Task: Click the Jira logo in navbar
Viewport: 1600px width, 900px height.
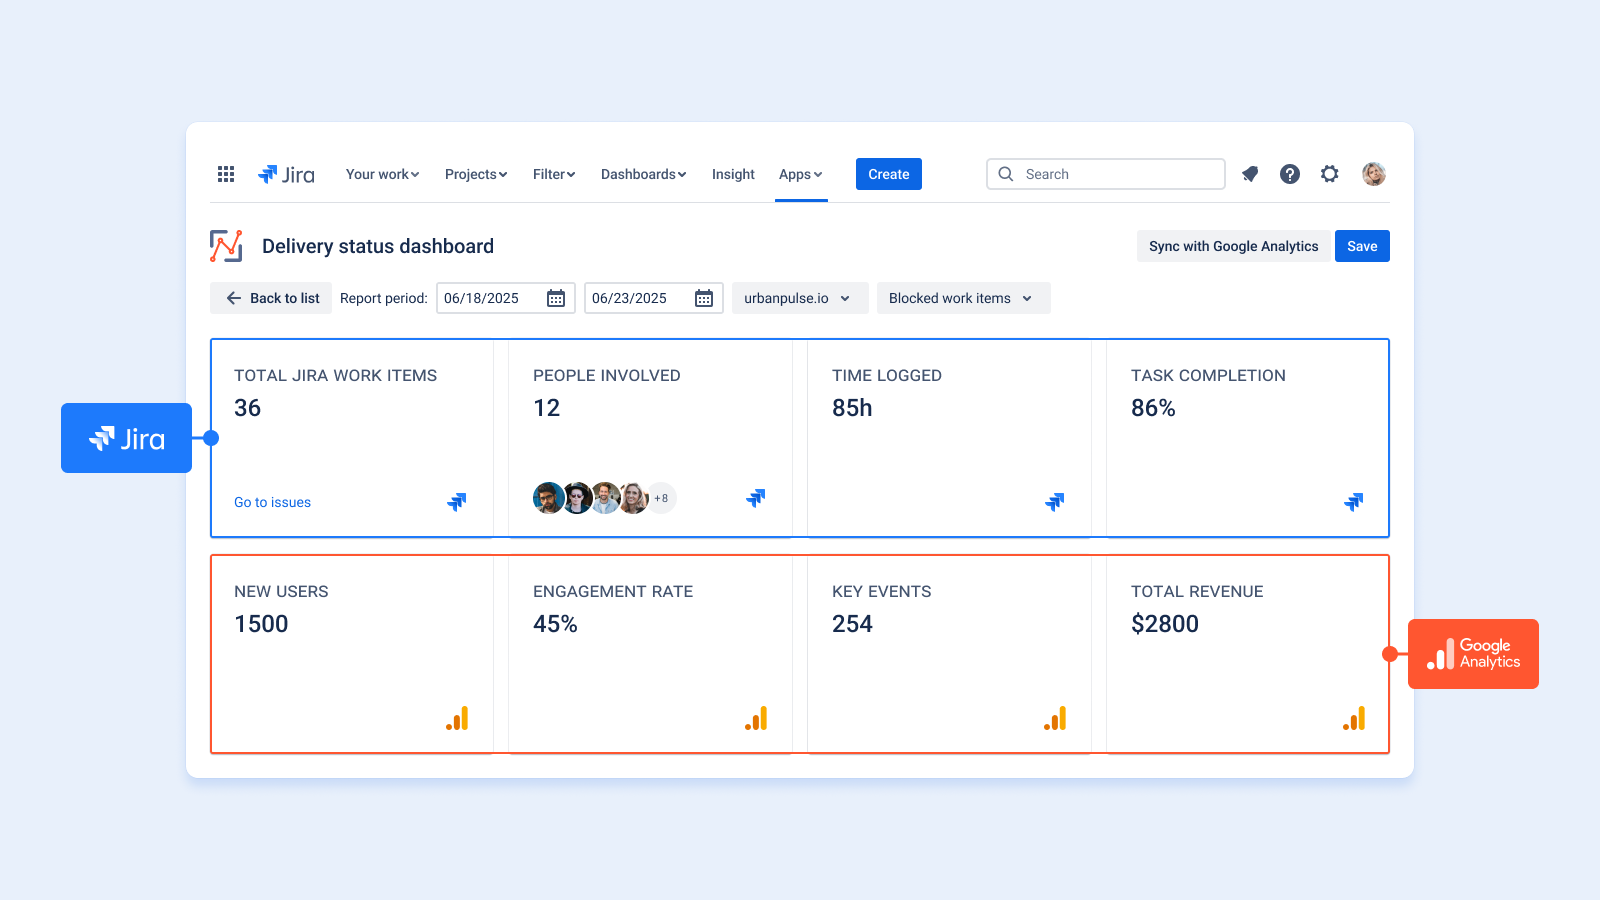Action: [286, 174]
